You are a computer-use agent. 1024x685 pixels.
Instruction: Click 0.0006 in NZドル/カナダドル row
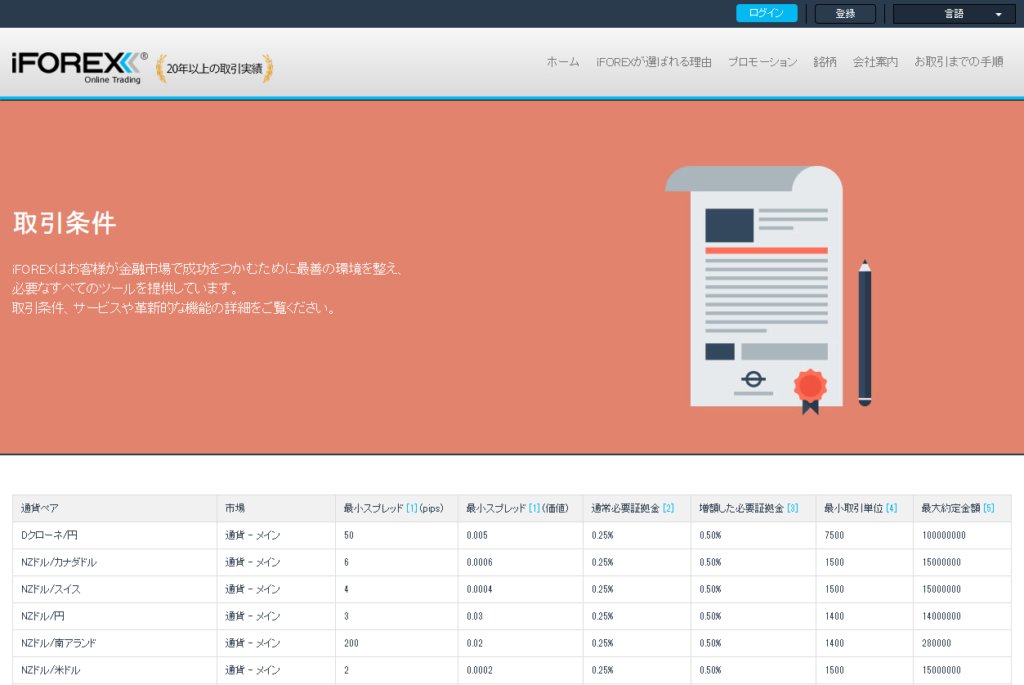(x=479, y=562)
